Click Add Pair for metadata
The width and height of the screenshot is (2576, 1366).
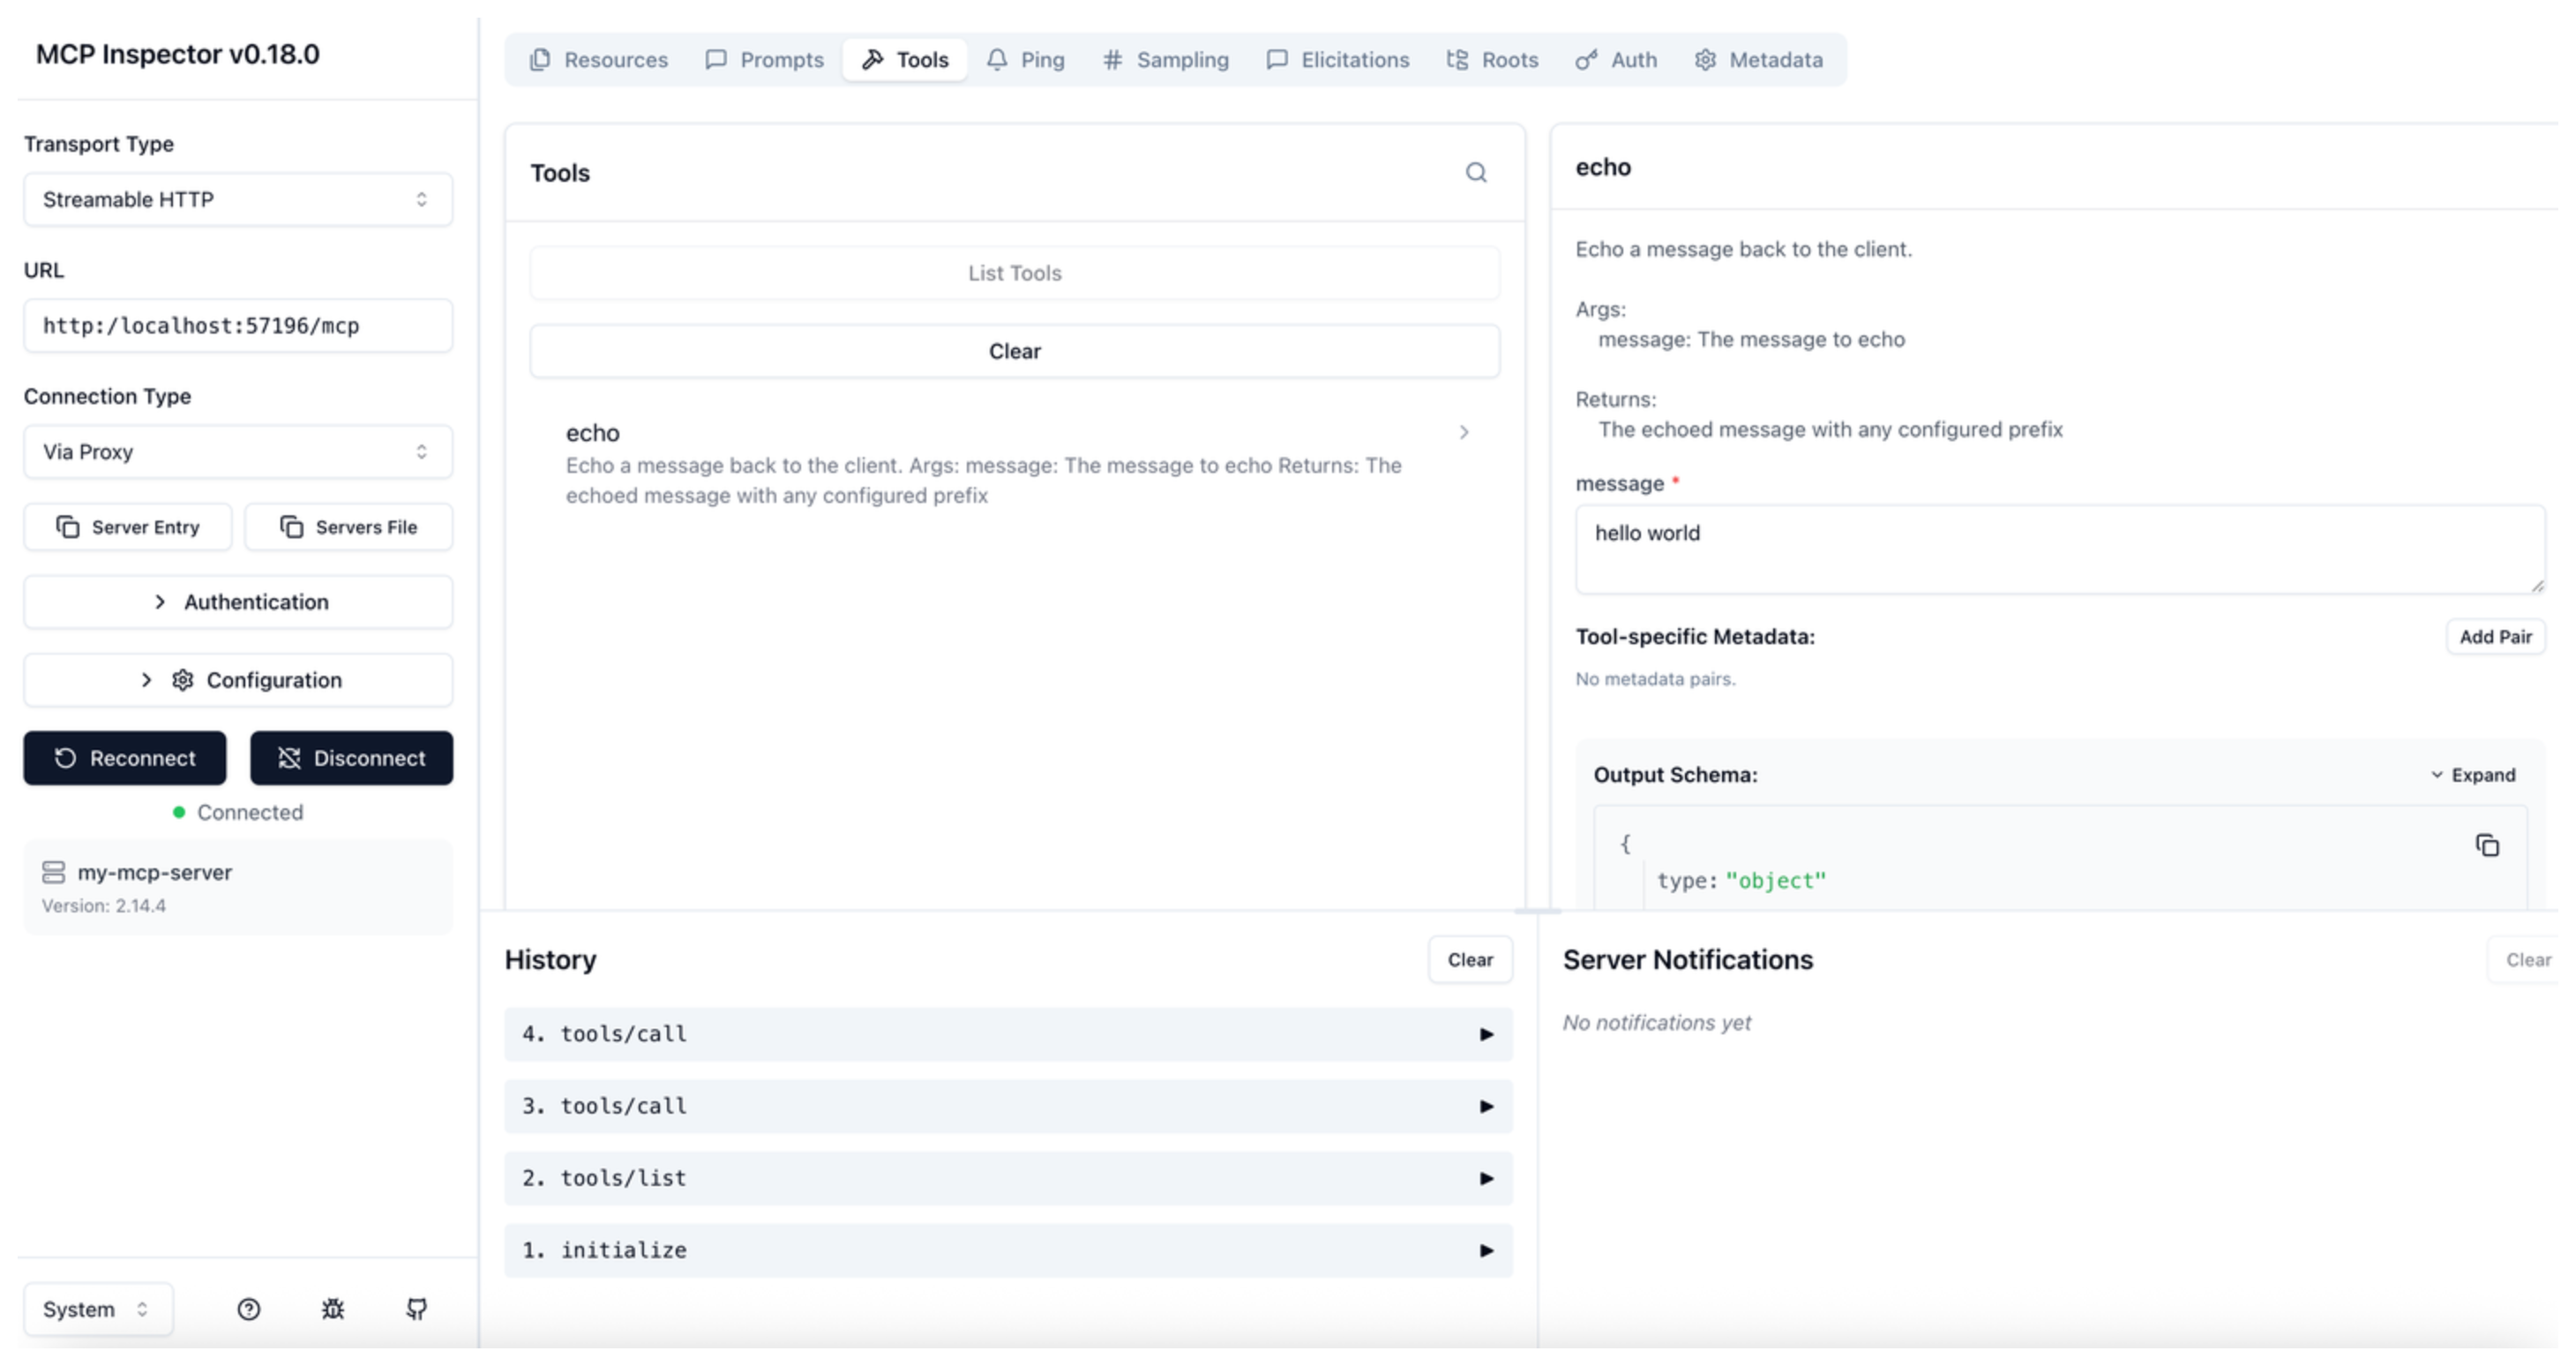click(2494, 637)
